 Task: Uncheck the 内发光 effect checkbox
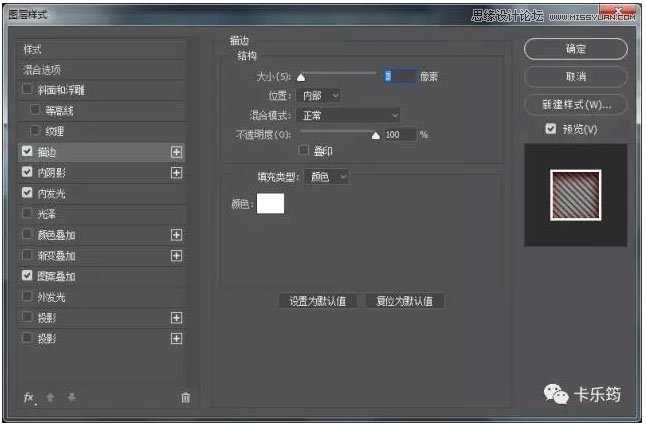pyautogui.click(x=26, y=193)
